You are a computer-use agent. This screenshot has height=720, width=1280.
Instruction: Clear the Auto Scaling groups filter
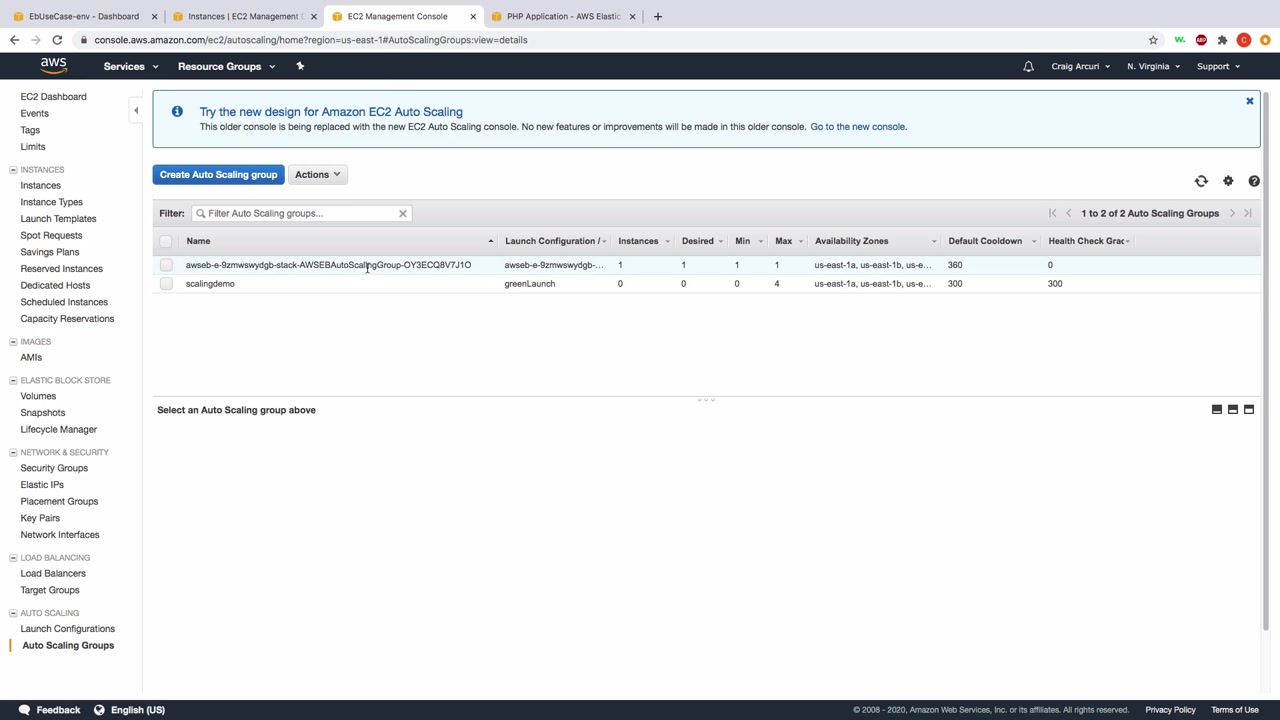[x=403, y=213]
